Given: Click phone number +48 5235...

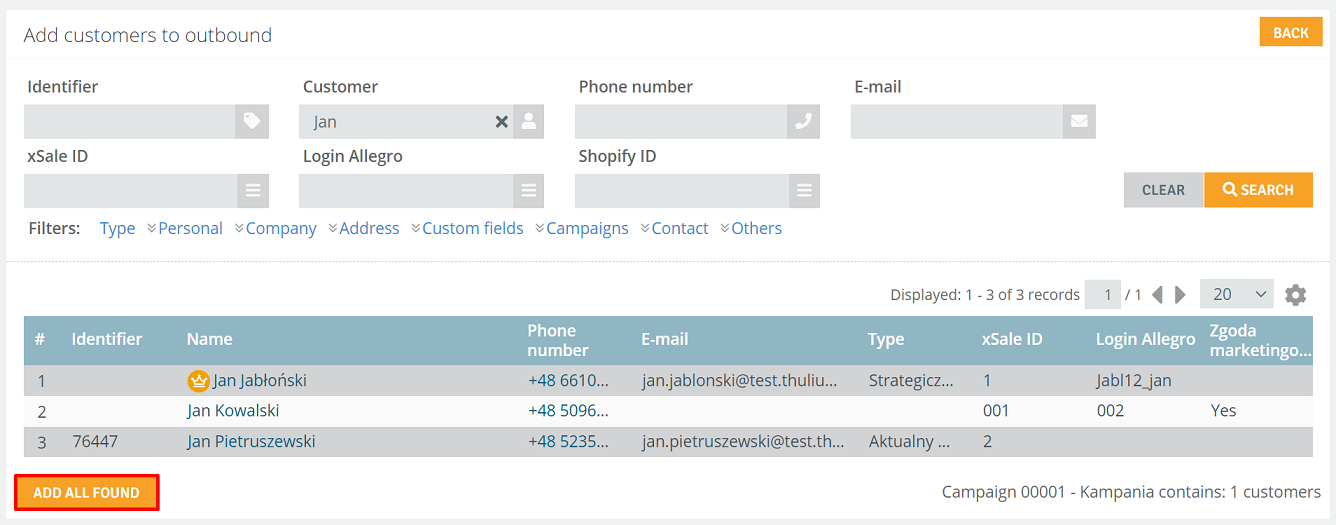Looking at the screenshot, I should 568,441.
